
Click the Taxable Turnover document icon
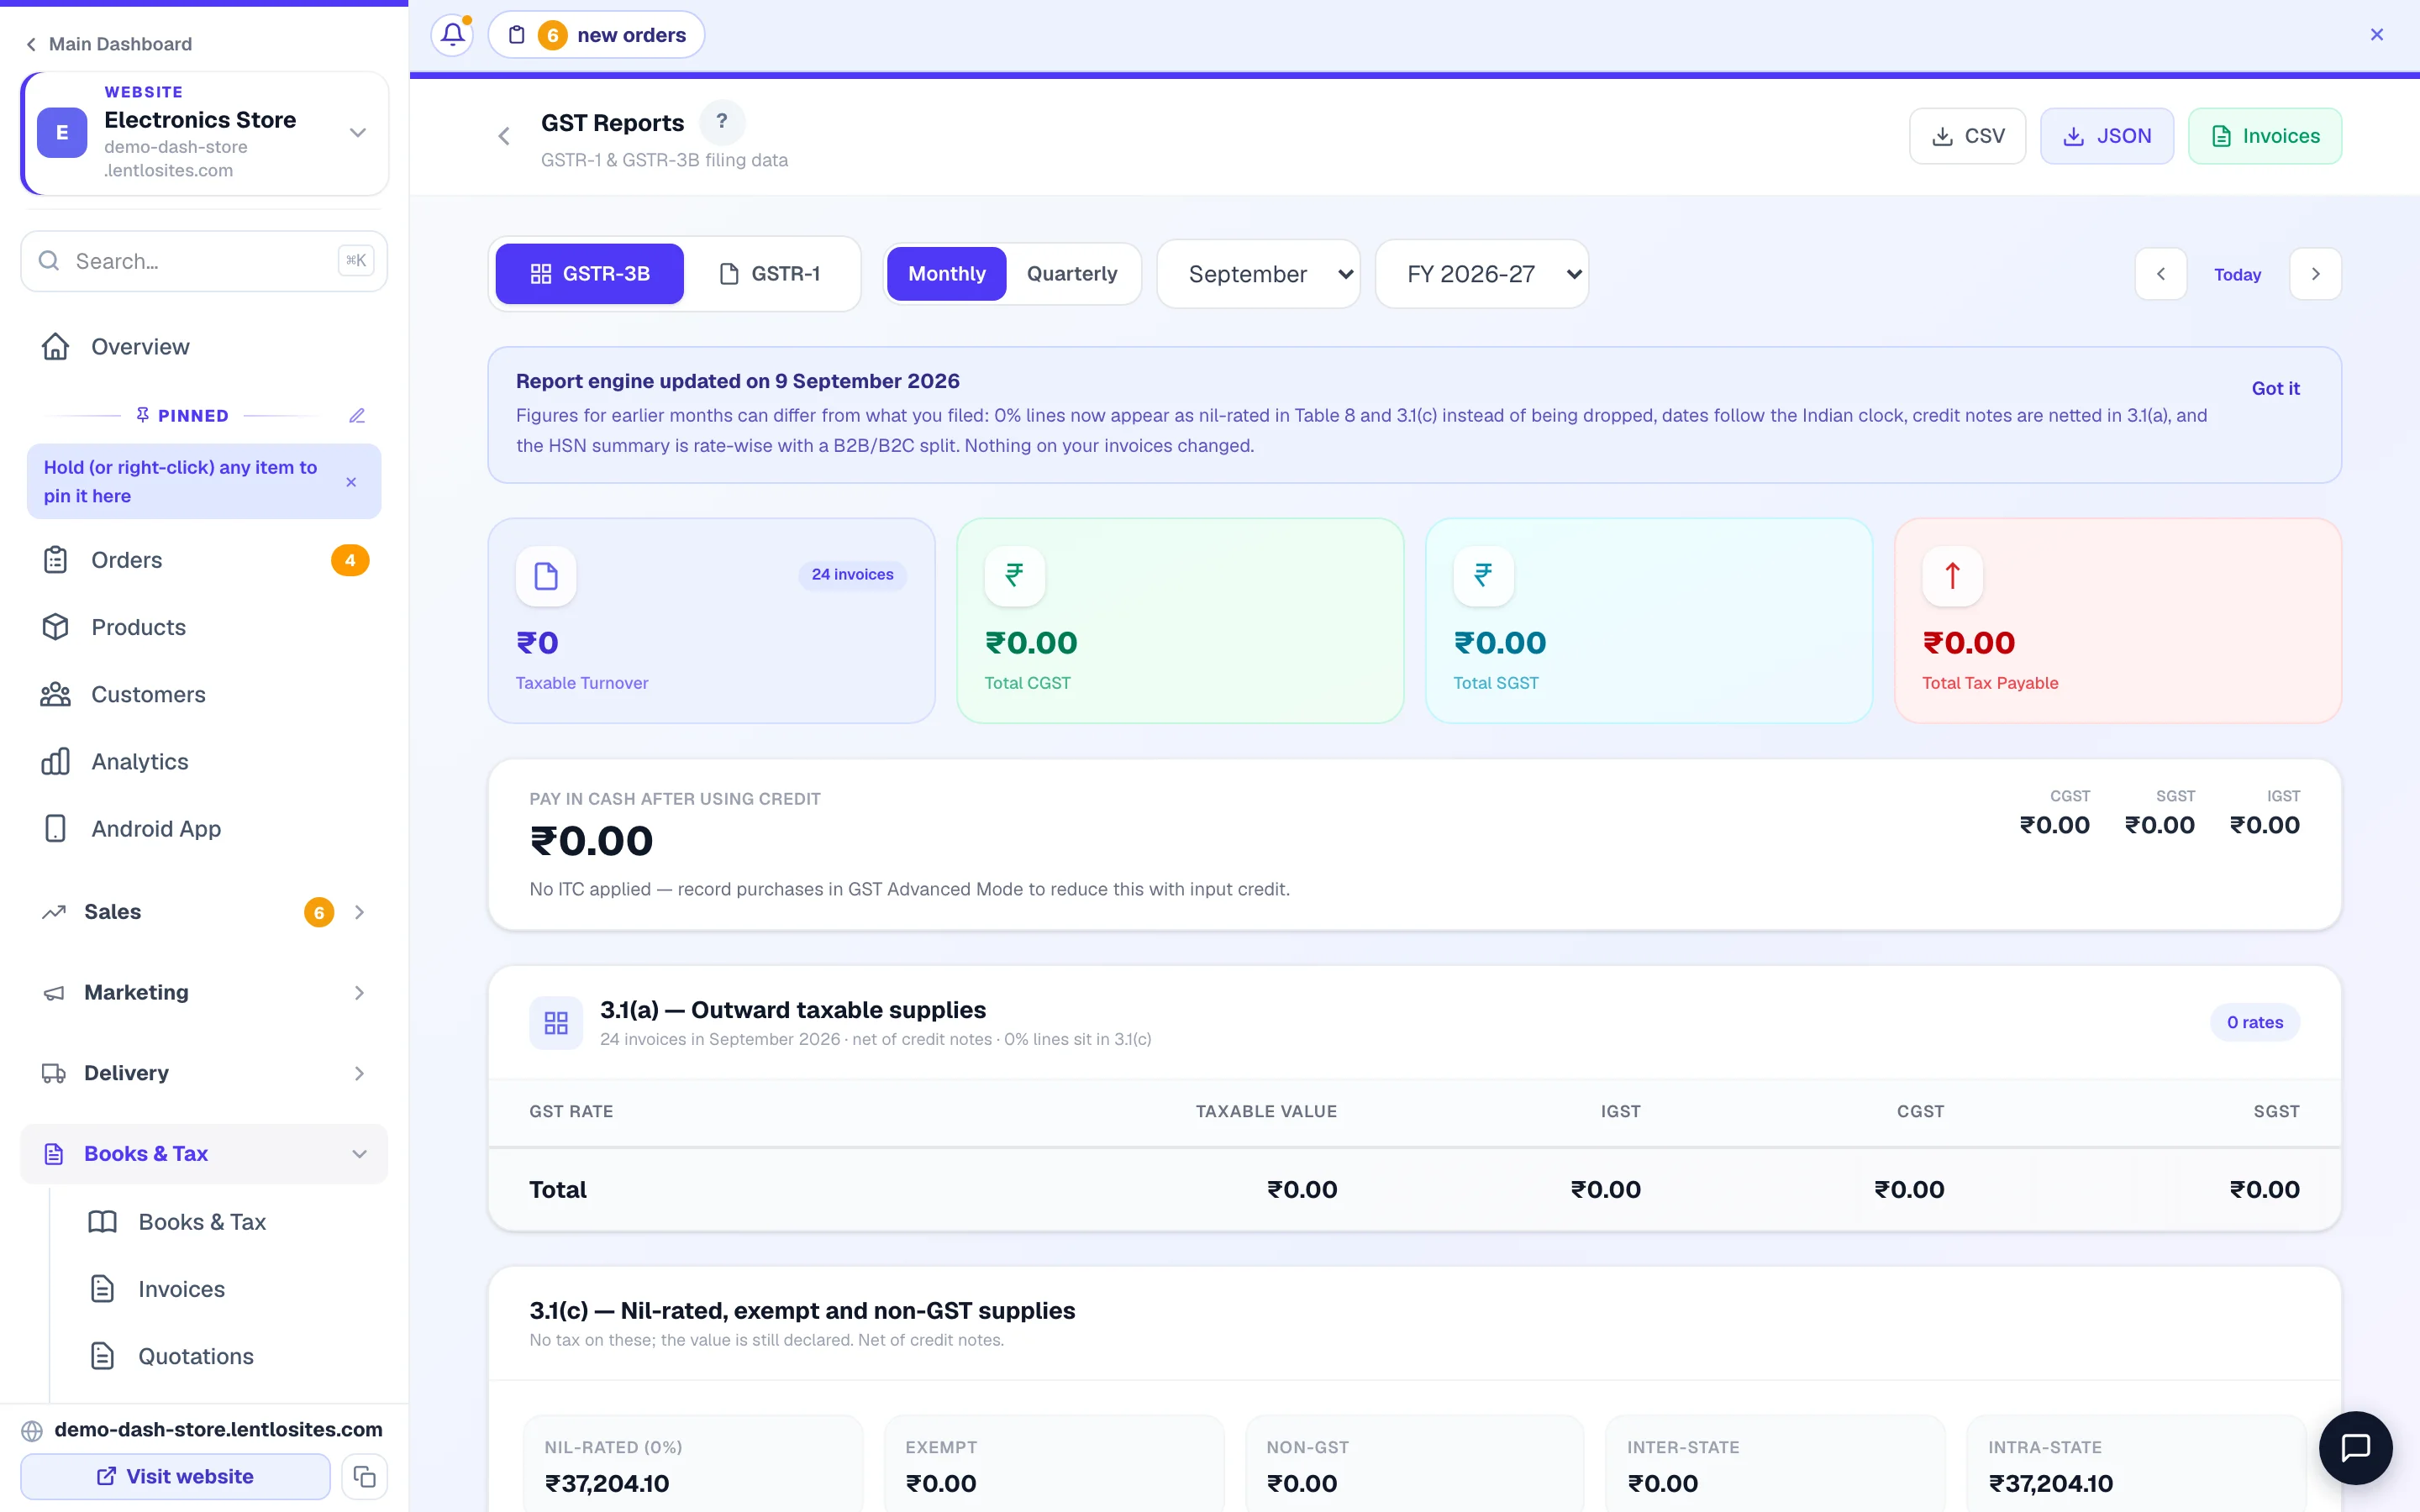pyautogui.click(x=546, y=576)
